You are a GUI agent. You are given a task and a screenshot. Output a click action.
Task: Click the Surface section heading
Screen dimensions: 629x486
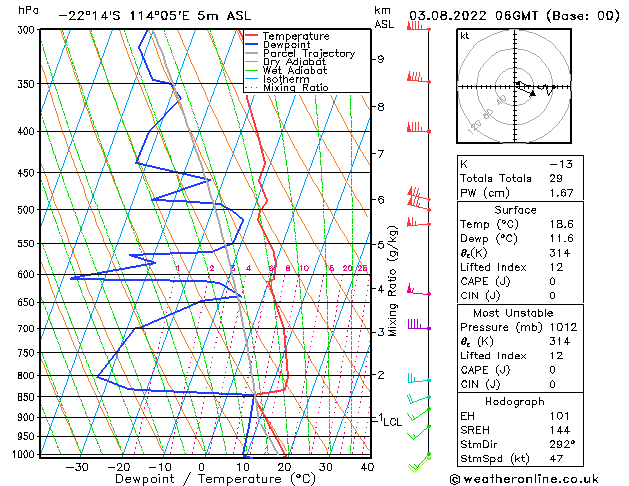pos(515,210)
